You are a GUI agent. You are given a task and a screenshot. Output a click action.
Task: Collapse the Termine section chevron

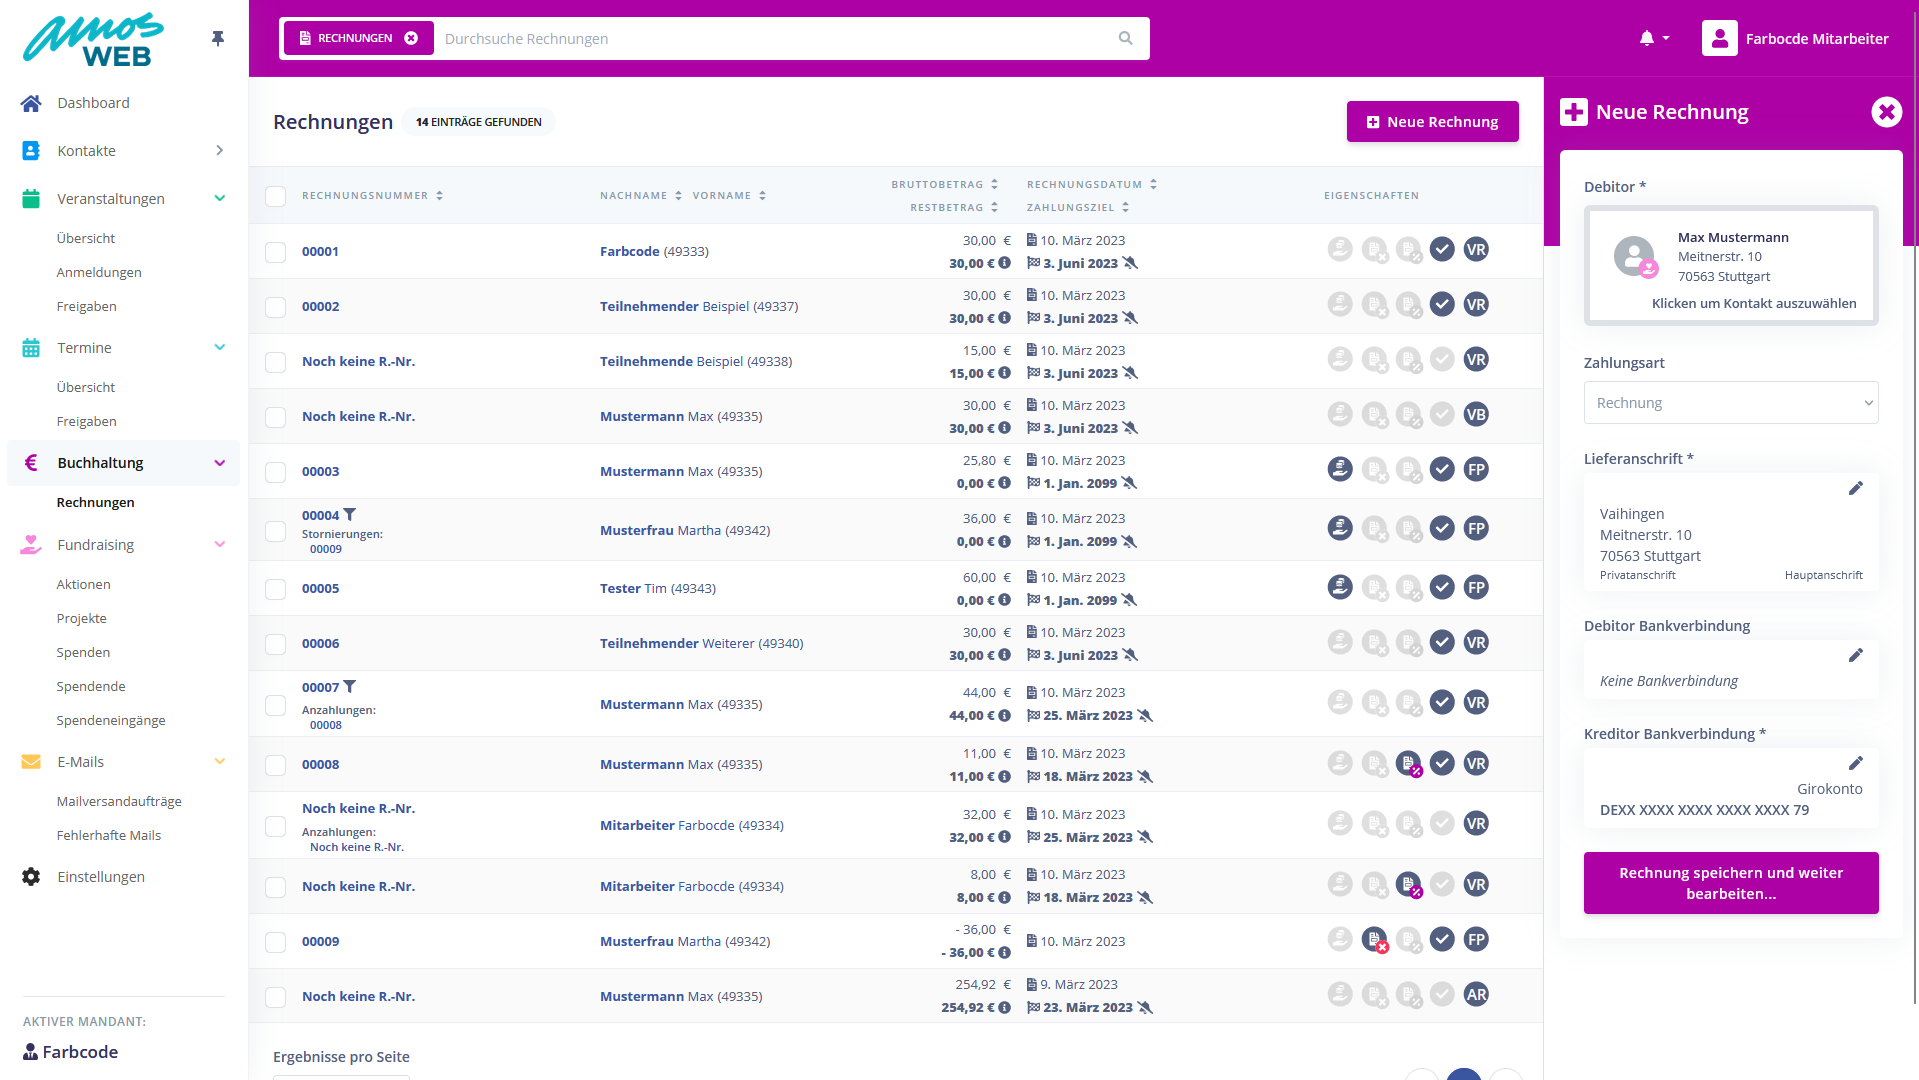pos(220,347)
